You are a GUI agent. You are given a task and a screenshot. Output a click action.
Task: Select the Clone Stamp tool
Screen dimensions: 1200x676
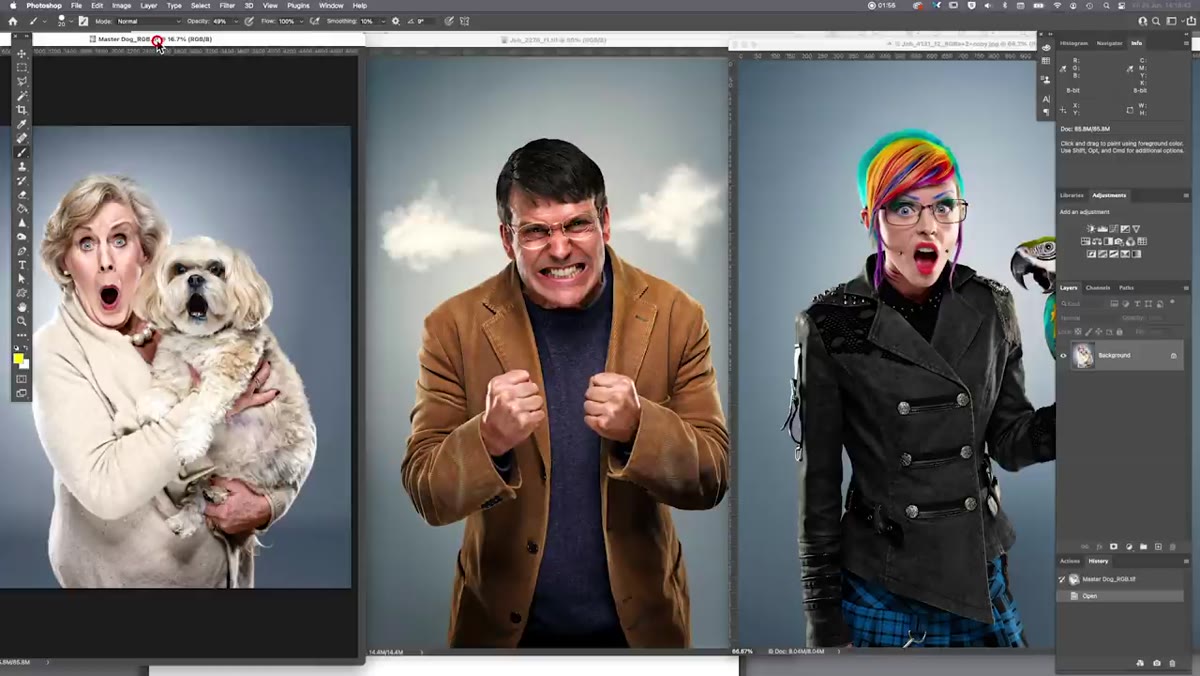[x=22, y=166]
